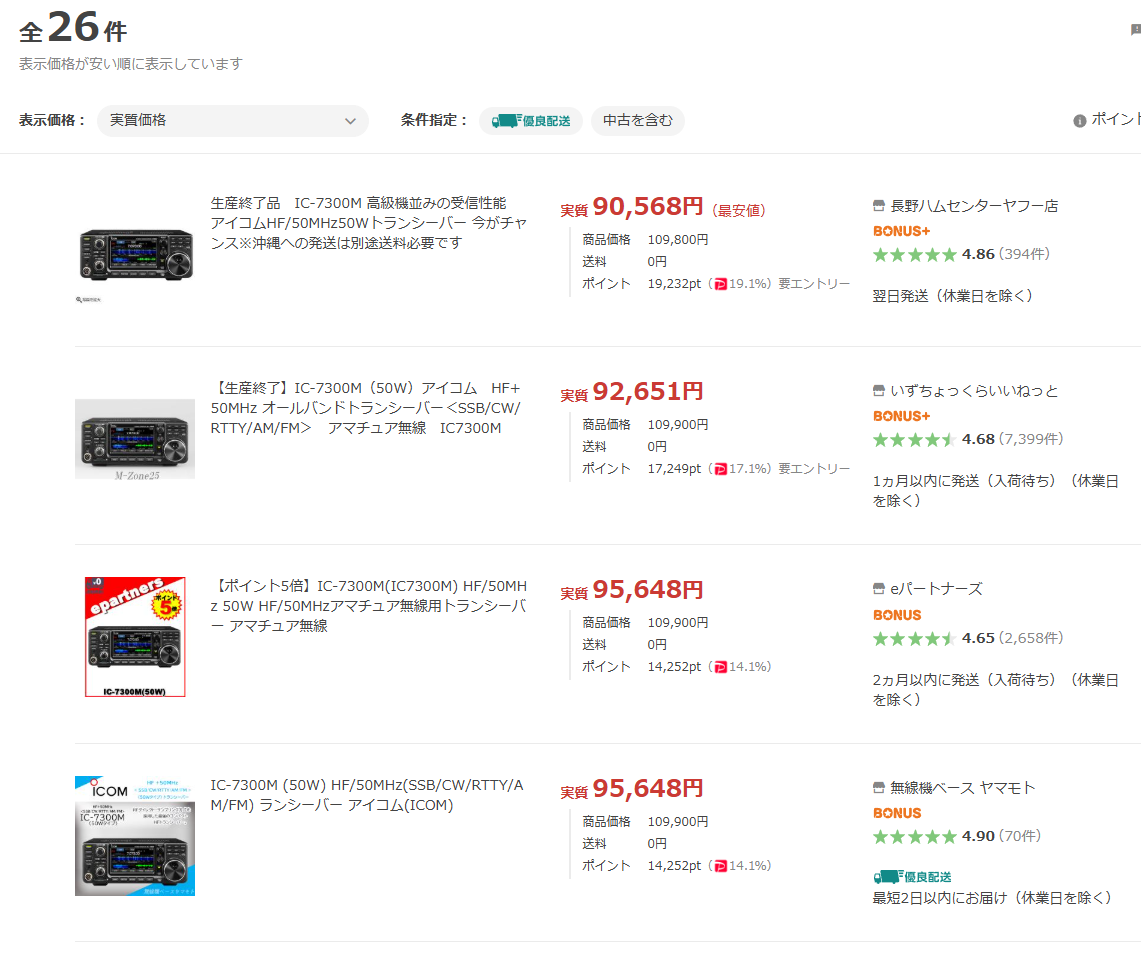The image size is (1141, 954).
Task: Click the 90,568円 lowest price
Action: (x=647, y=207)
